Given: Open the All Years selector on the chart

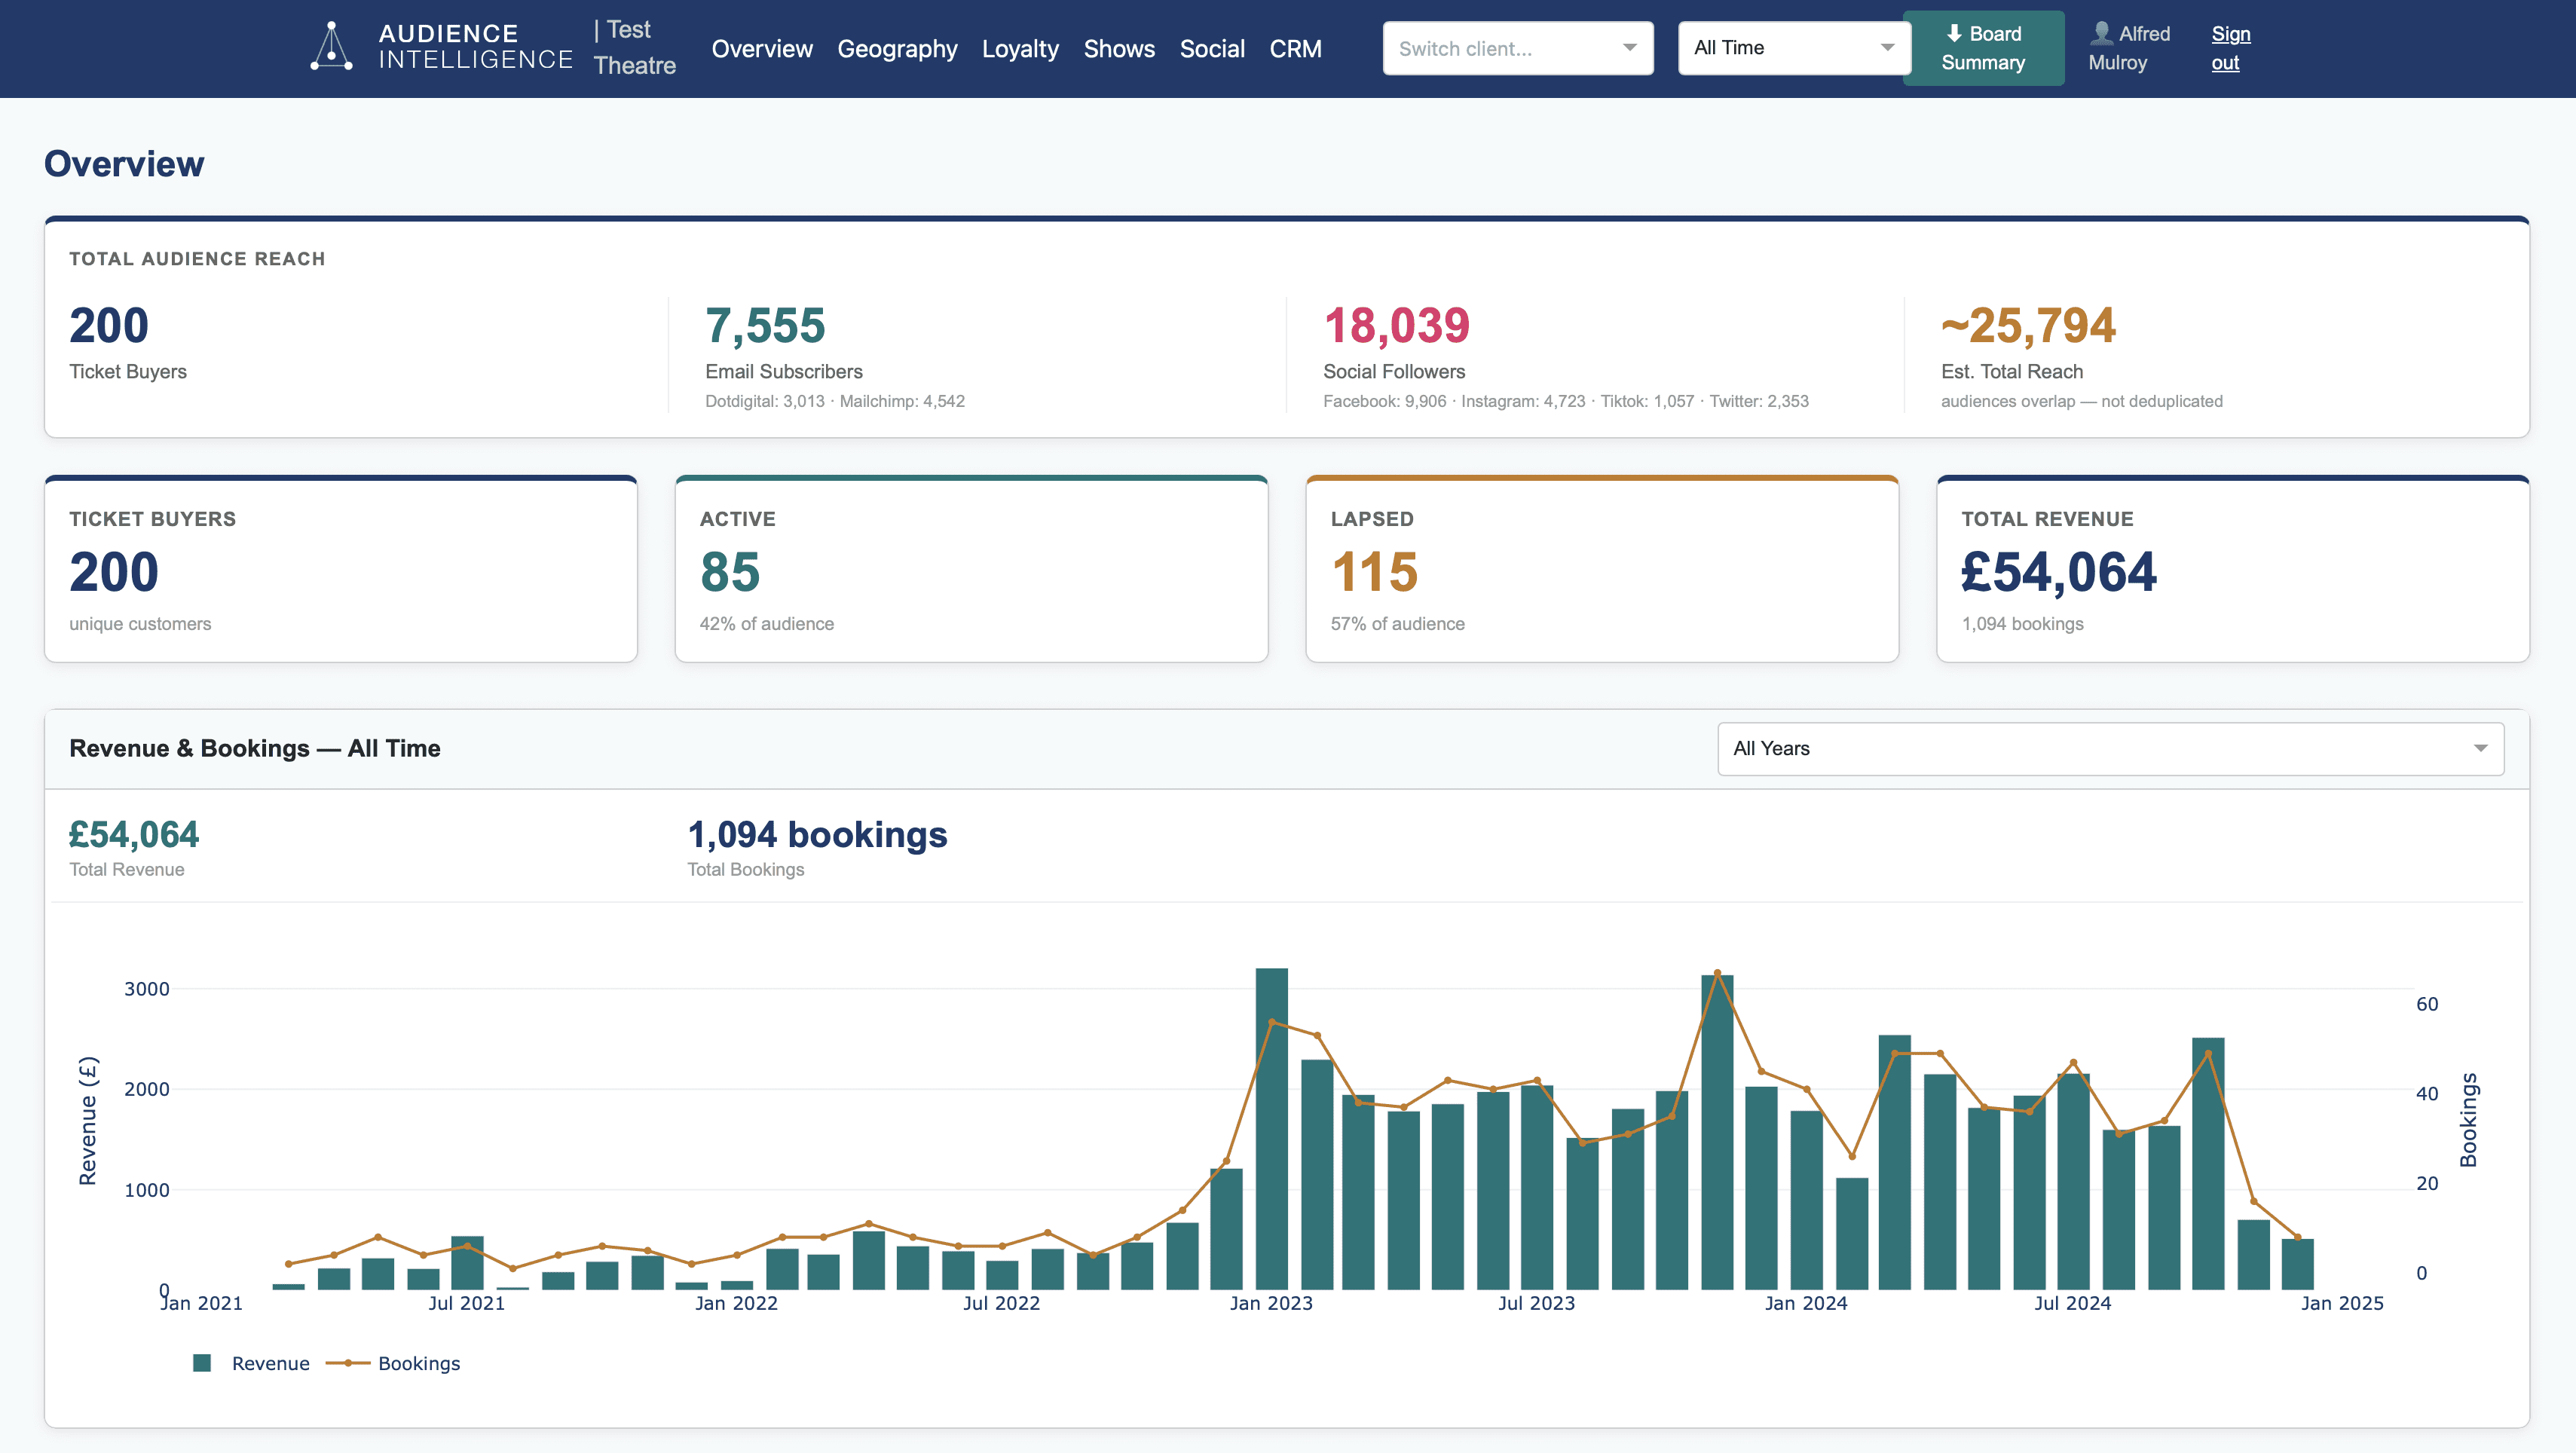Looking at the screenshot, I should (2110, 748).
